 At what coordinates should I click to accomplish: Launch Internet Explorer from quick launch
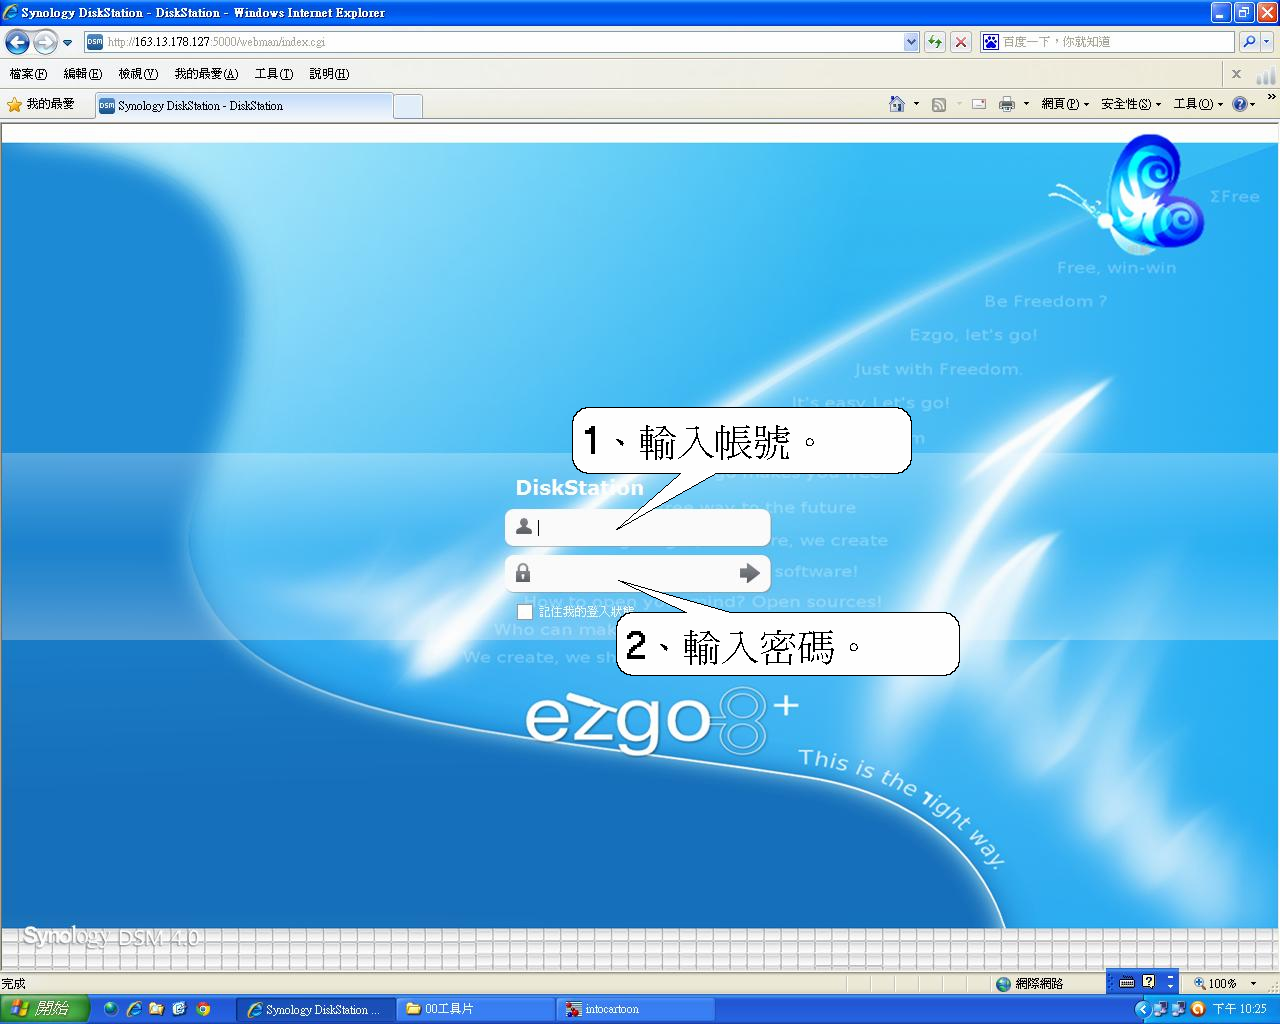(133, 1009)
